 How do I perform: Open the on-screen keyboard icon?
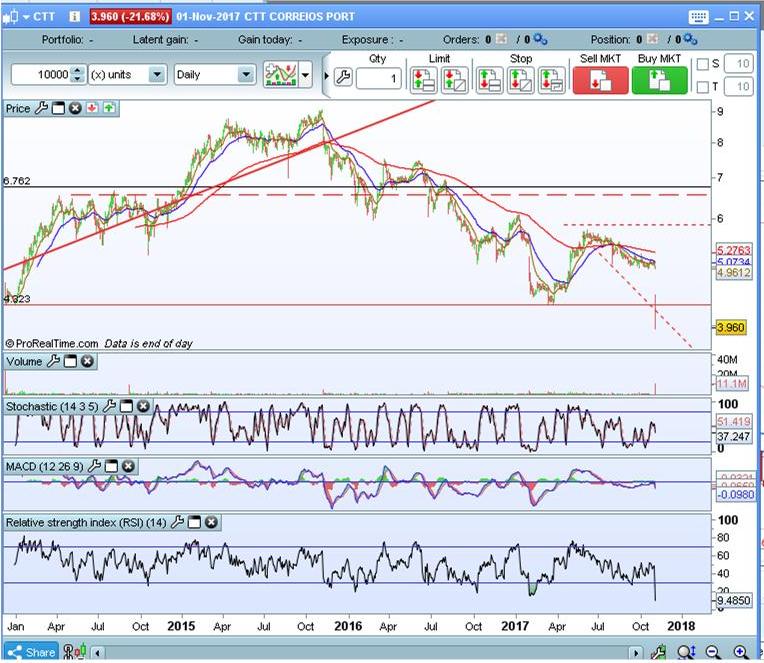(x=698, y=17)
